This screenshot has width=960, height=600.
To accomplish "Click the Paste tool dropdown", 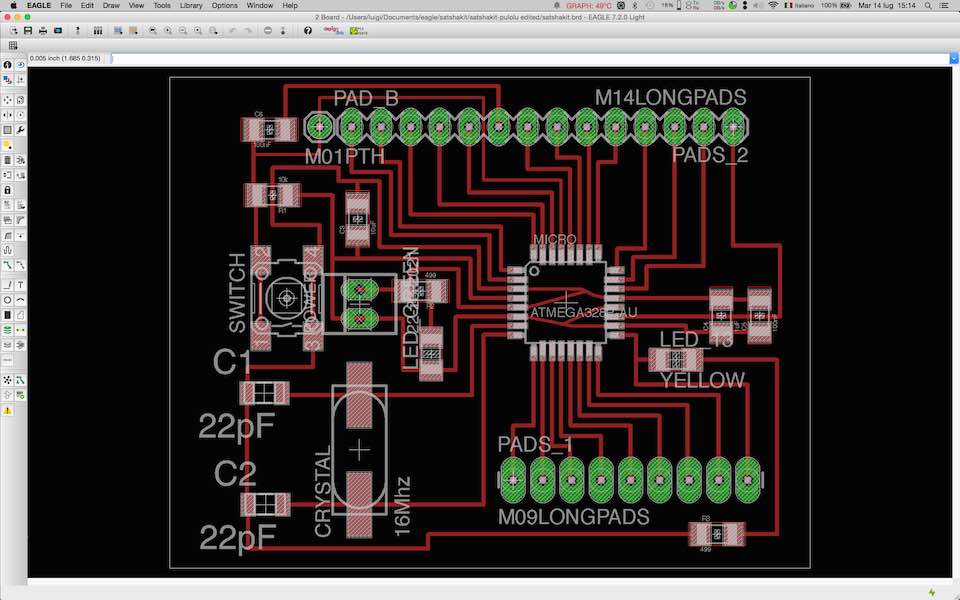I will click(x=9, y=145).
